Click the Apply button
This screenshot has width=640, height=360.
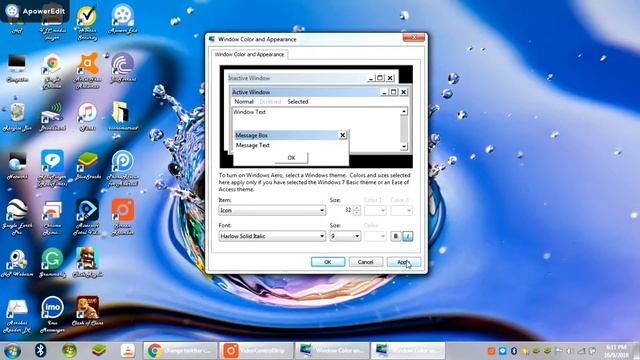click(404, 262)
